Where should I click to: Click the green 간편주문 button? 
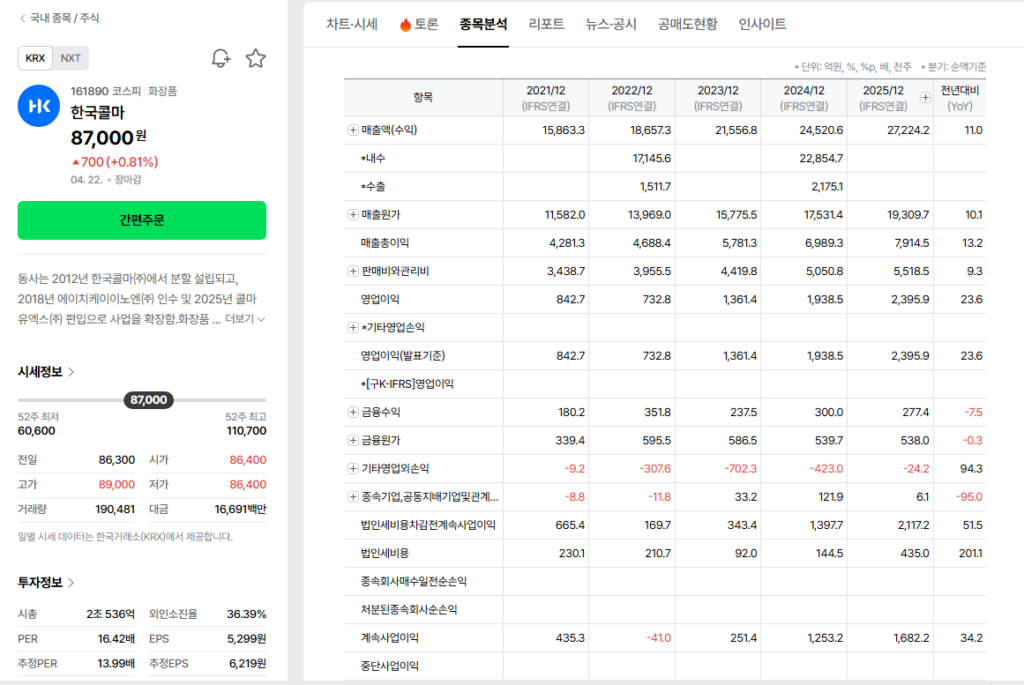tap(142, 220)
